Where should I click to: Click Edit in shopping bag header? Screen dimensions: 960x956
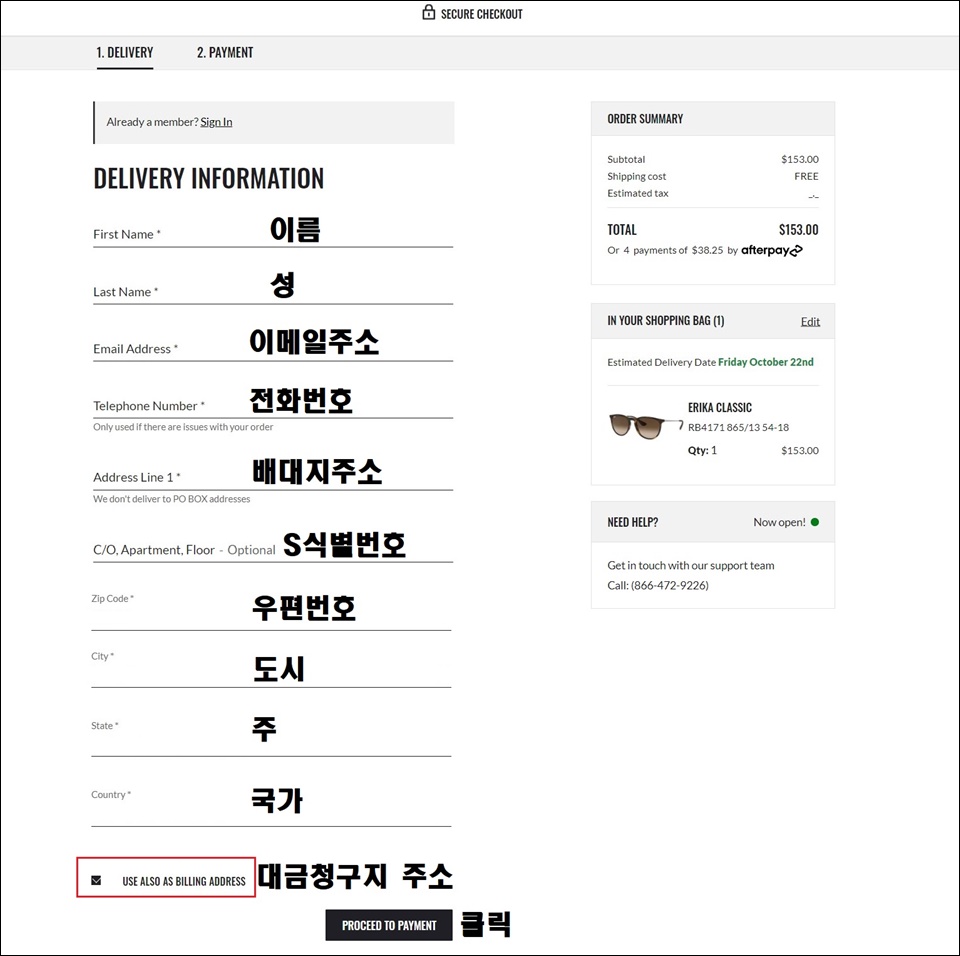tap(810, 322)
